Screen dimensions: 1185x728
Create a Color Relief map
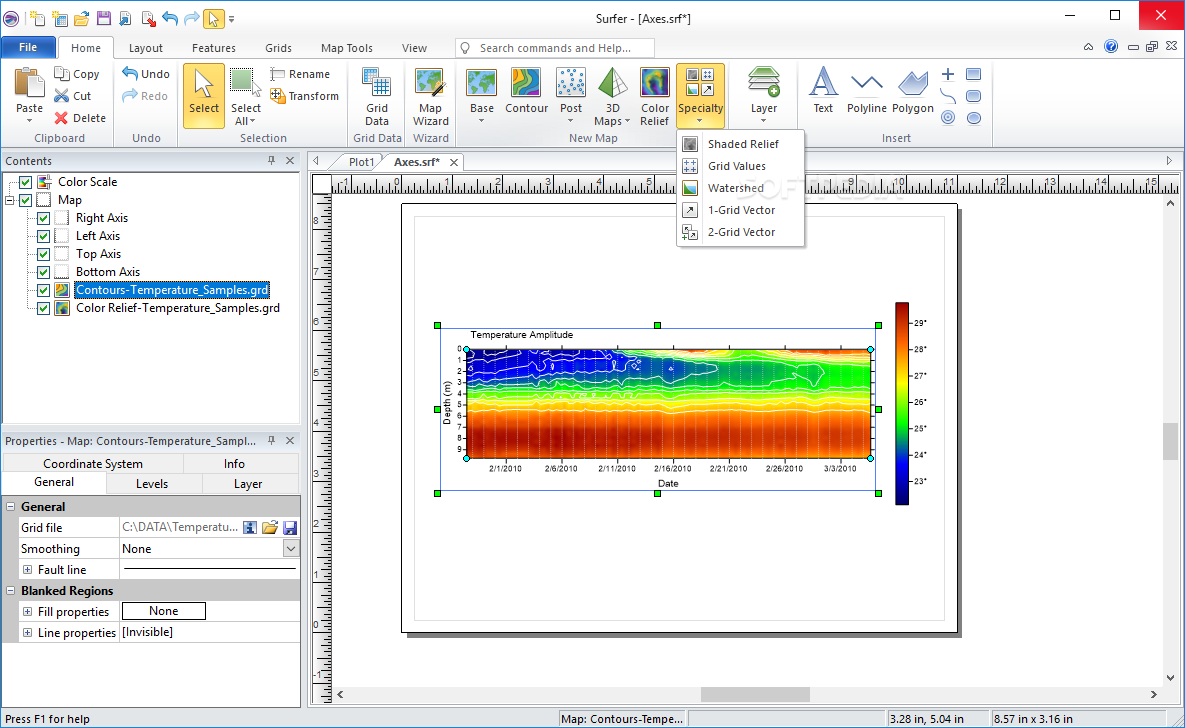pyautogui.click(x=654, y=97)
